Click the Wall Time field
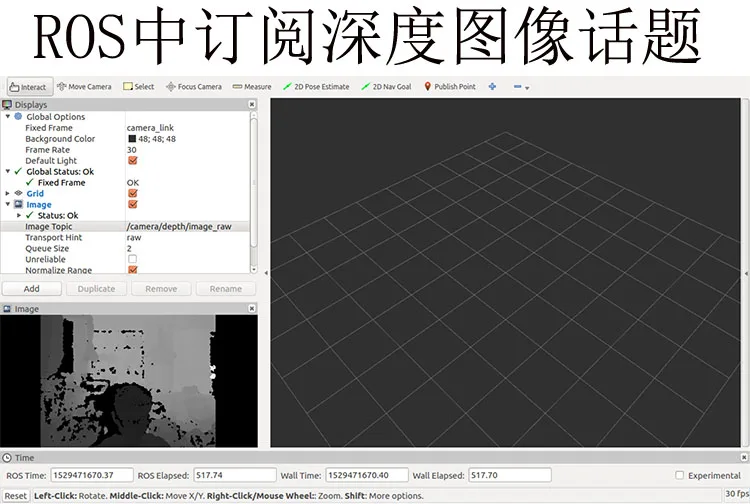Screen dimensions: 750x504 (x=367, y=475)
